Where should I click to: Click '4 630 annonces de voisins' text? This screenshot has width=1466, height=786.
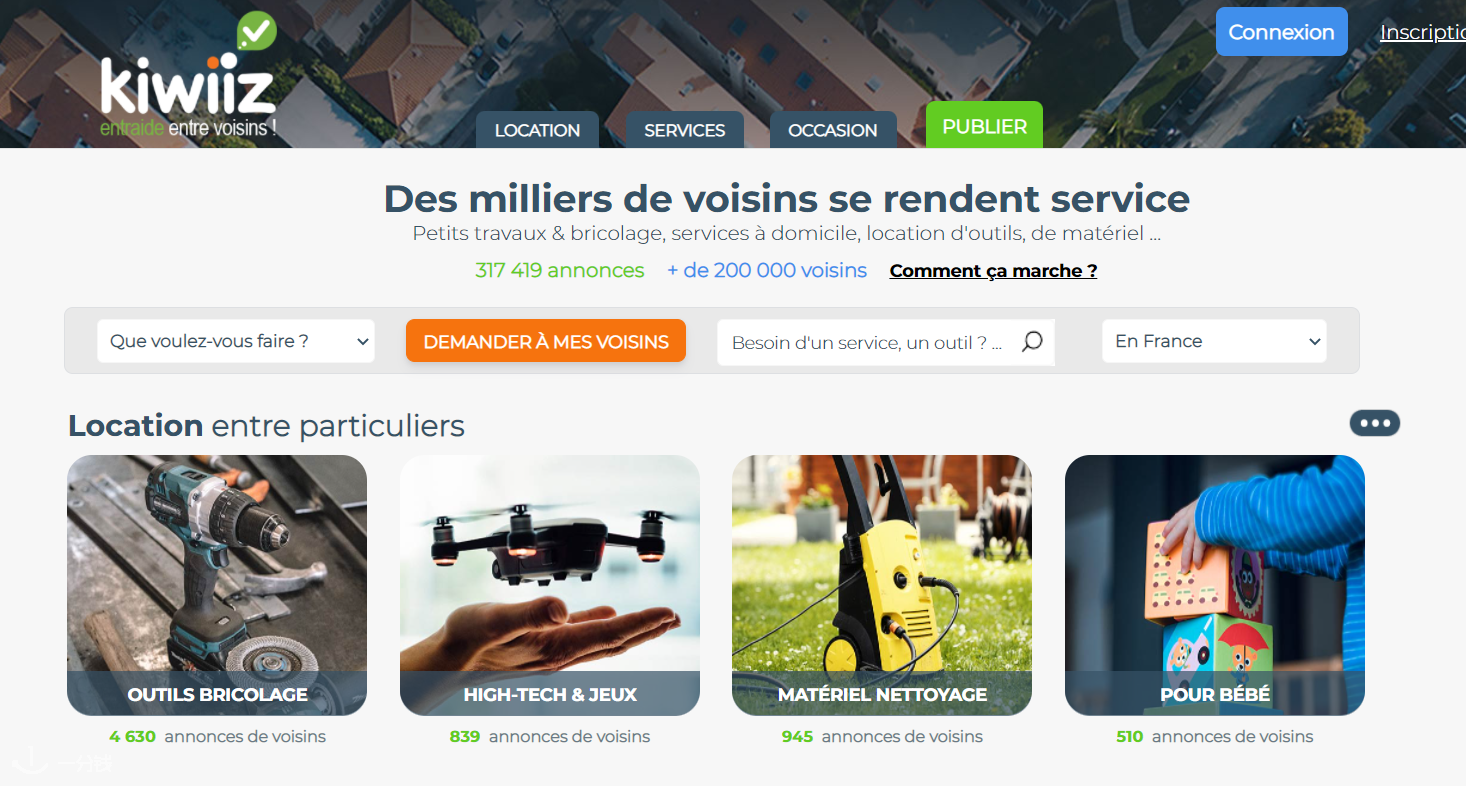(x=218, y=737)
